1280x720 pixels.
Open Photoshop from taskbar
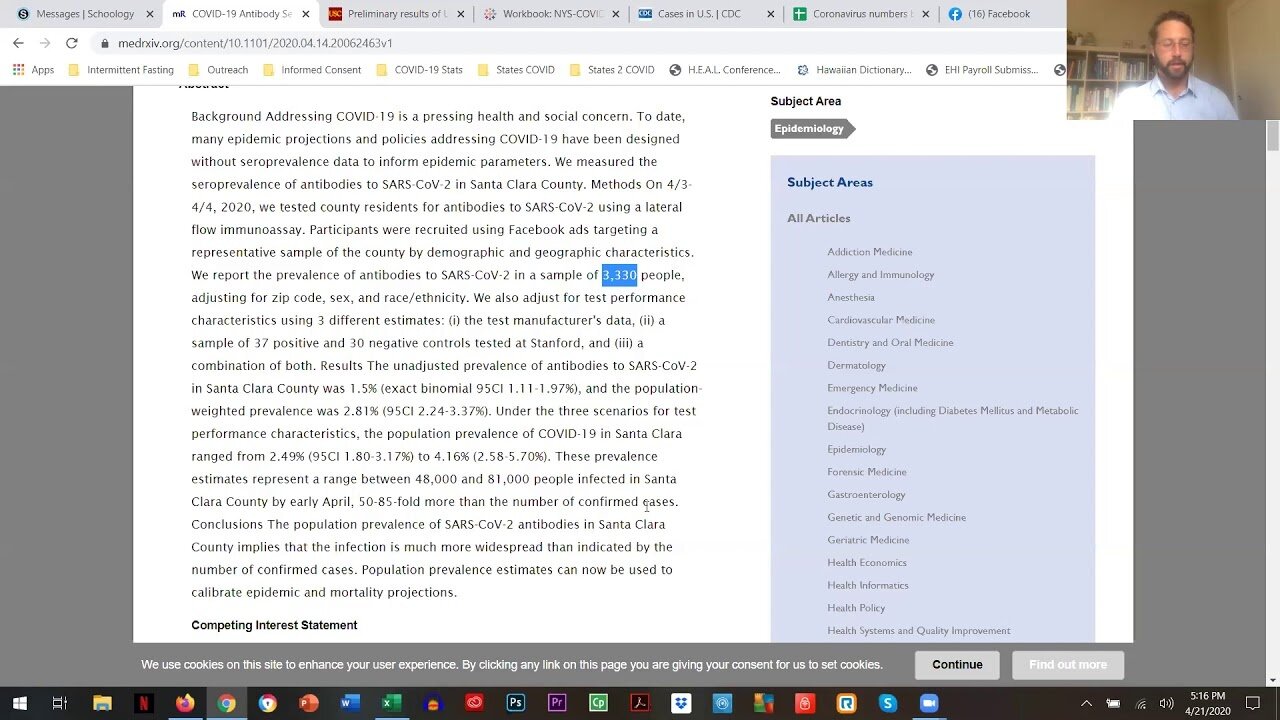[x=516, y=703]
